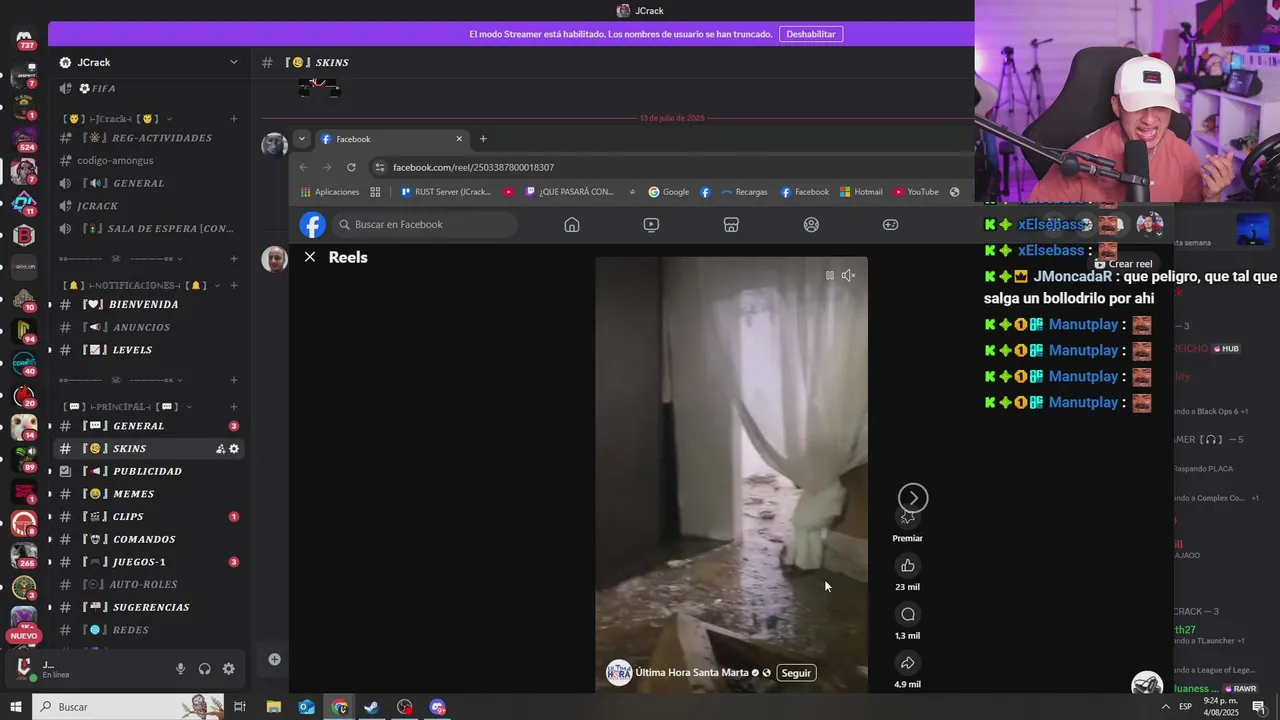Open Steam from the taskbar

point(371,707)
